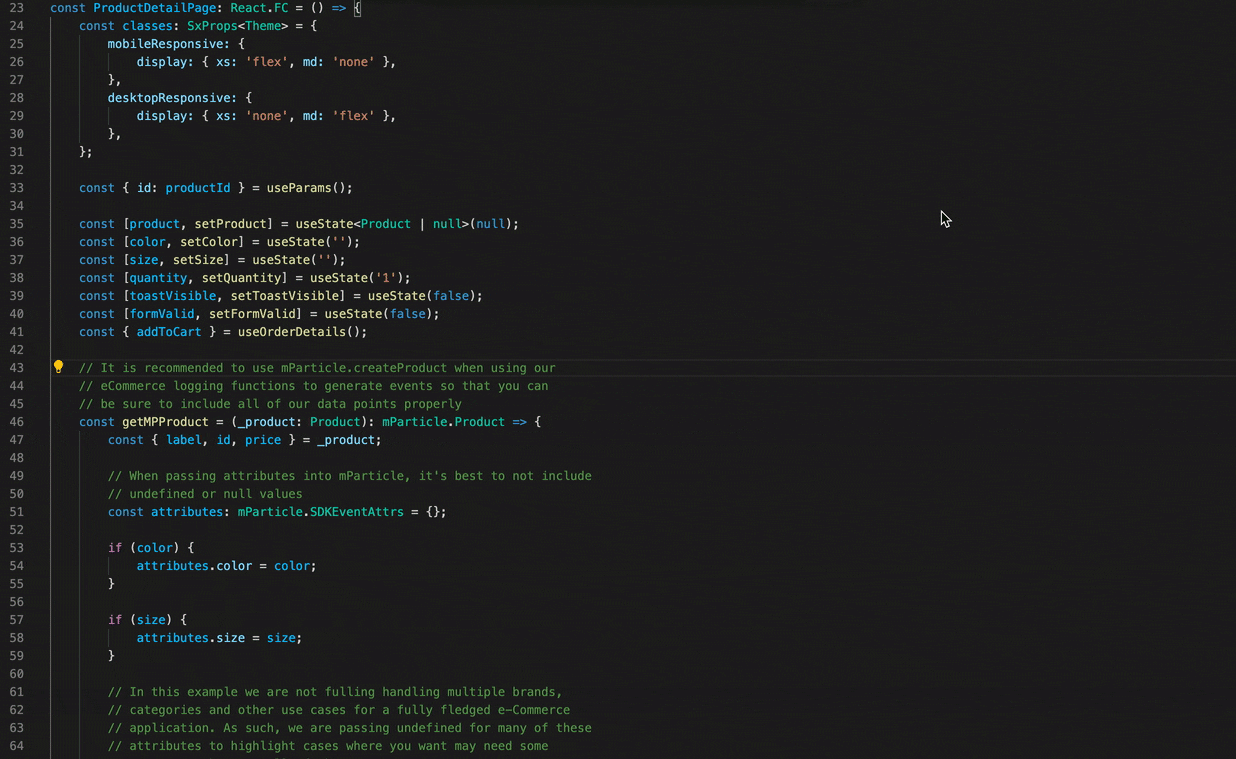Click the _product destructuring target on line 47
1236x759 pixels.
(x=346, y=440)
